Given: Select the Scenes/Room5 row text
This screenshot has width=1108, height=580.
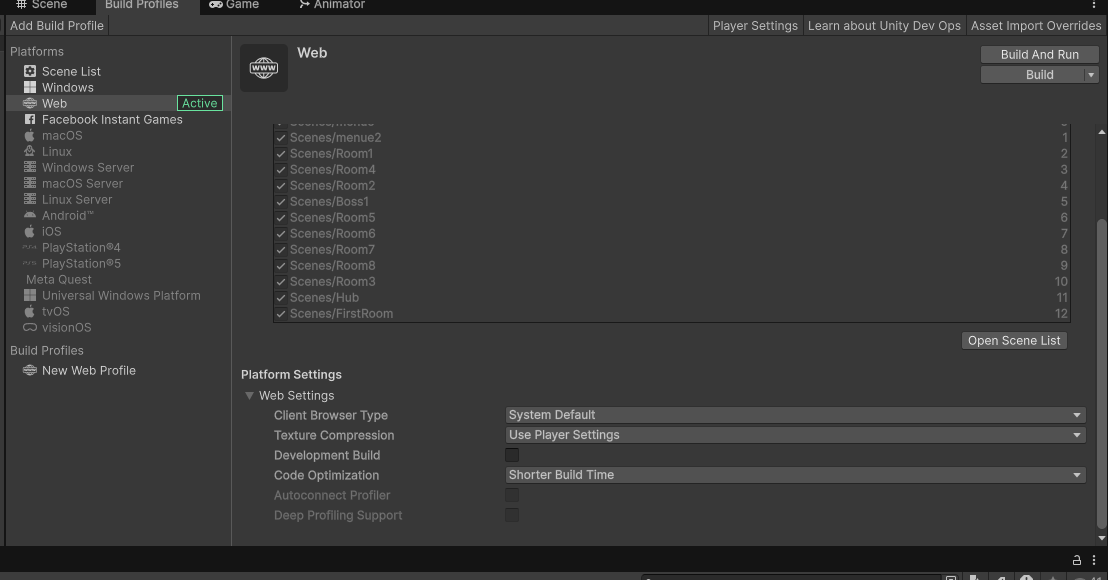Looking at the screenshot, I should click(332, 218).
